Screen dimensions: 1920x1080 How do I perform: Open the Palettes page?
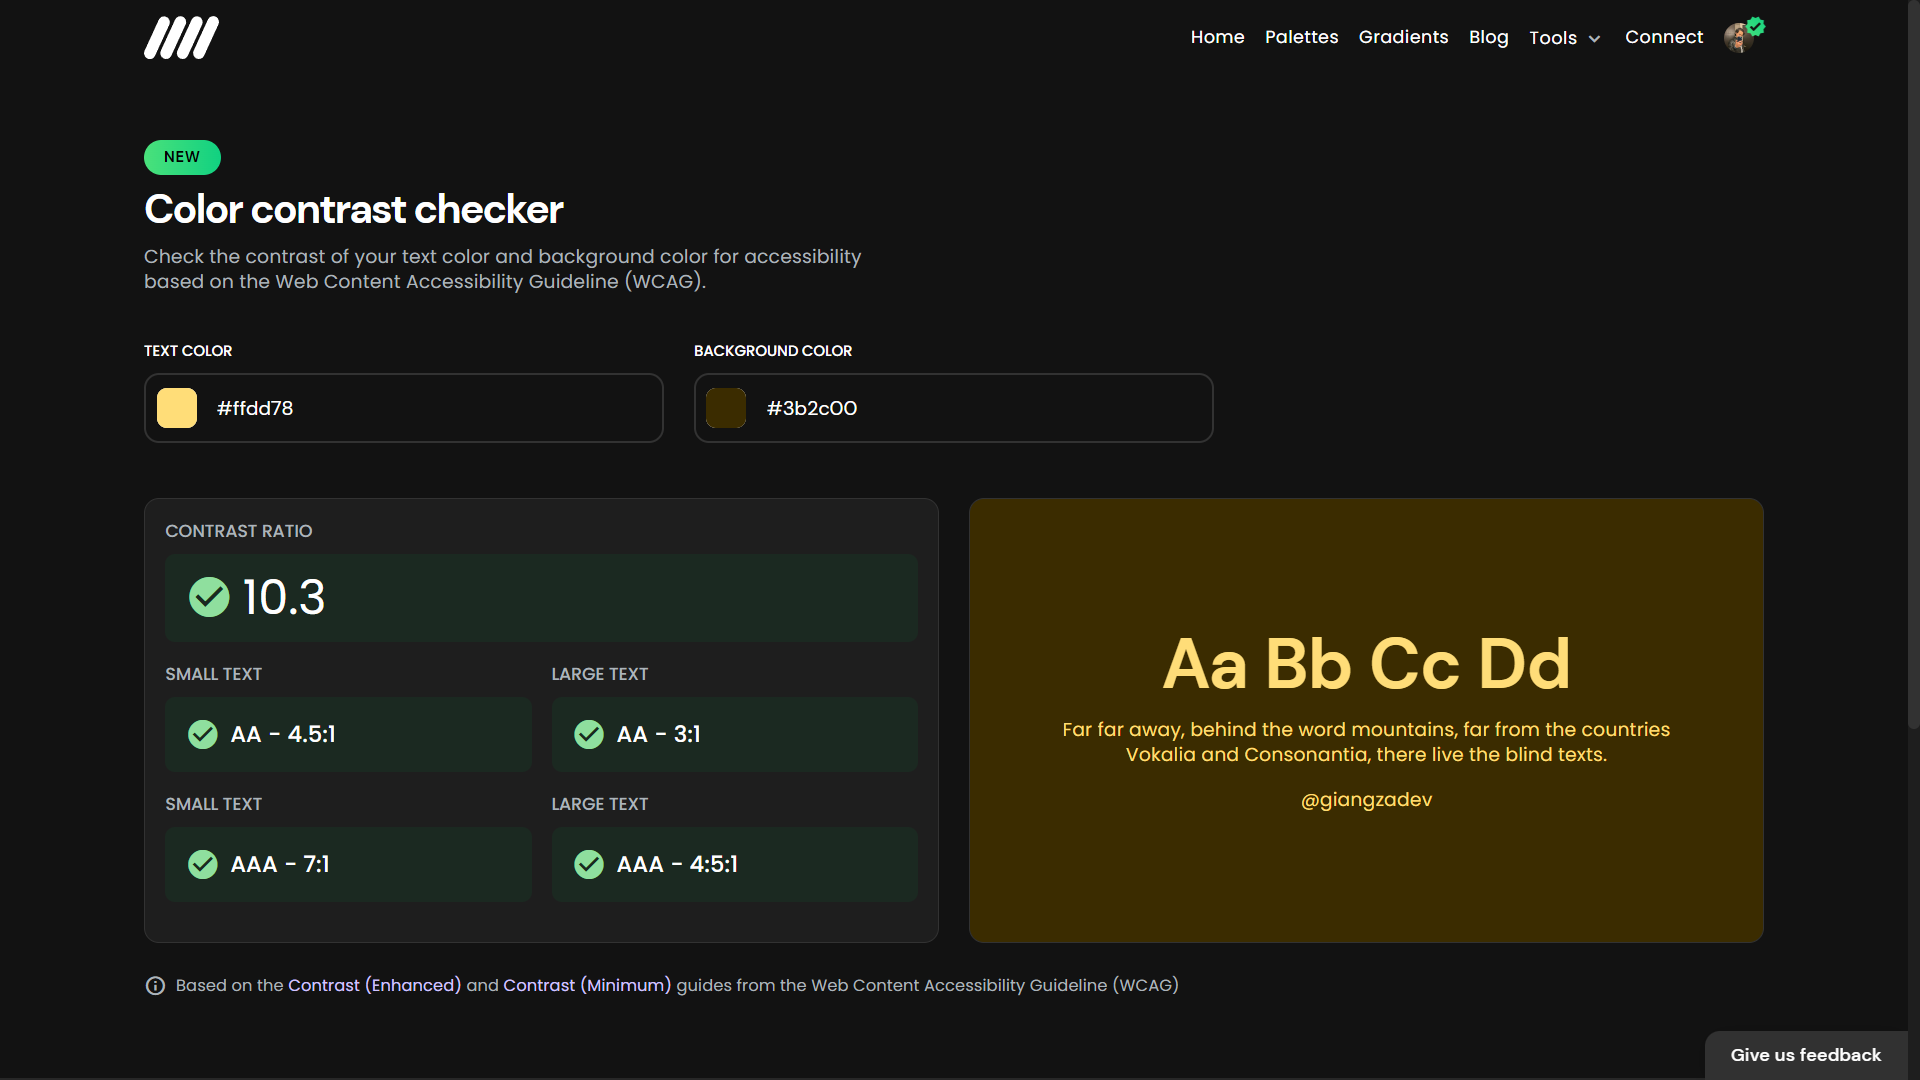pyautogui.click(x=1301, y=37)
